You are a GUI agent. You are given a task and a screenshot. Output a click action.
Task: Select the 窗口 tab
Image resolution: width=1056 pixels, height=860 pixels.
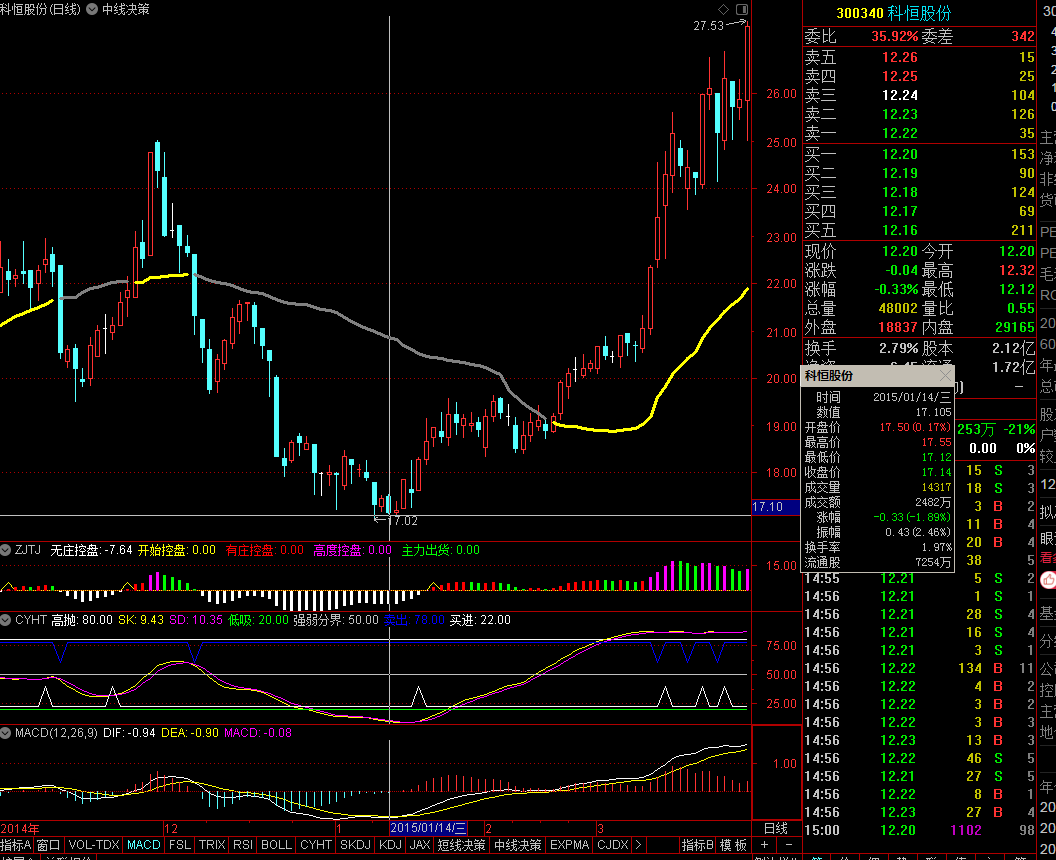click(49, 845)
